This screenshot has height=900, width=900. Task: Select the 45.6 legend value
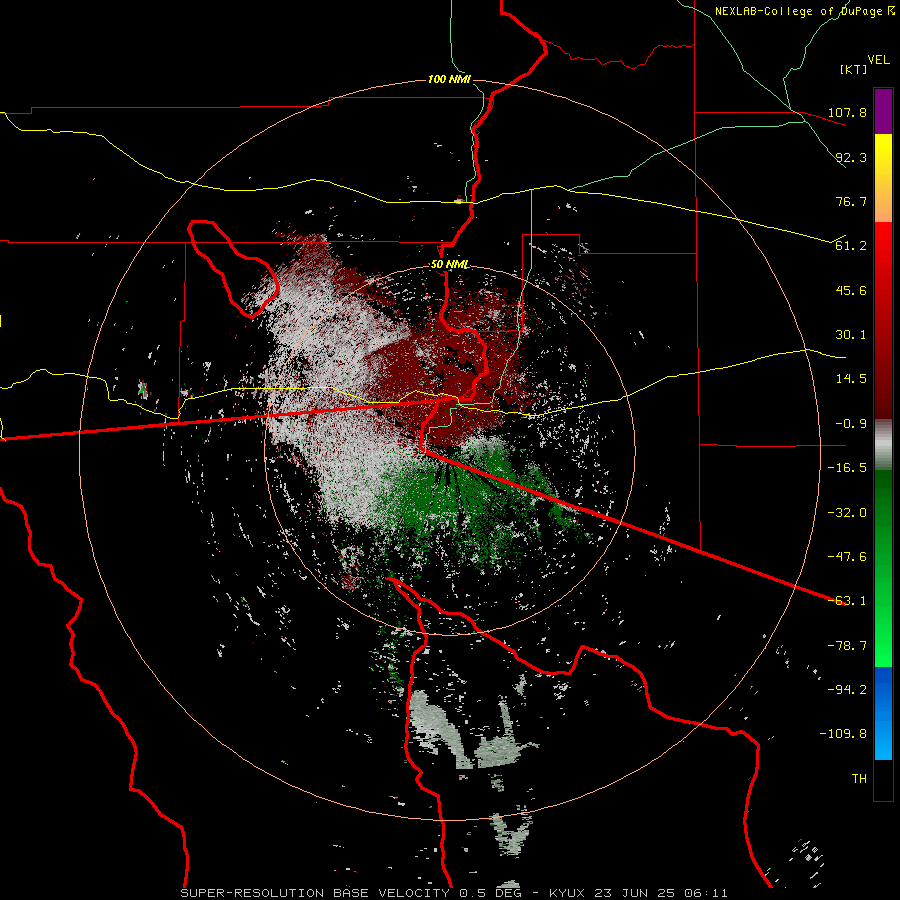coord(851,290)
